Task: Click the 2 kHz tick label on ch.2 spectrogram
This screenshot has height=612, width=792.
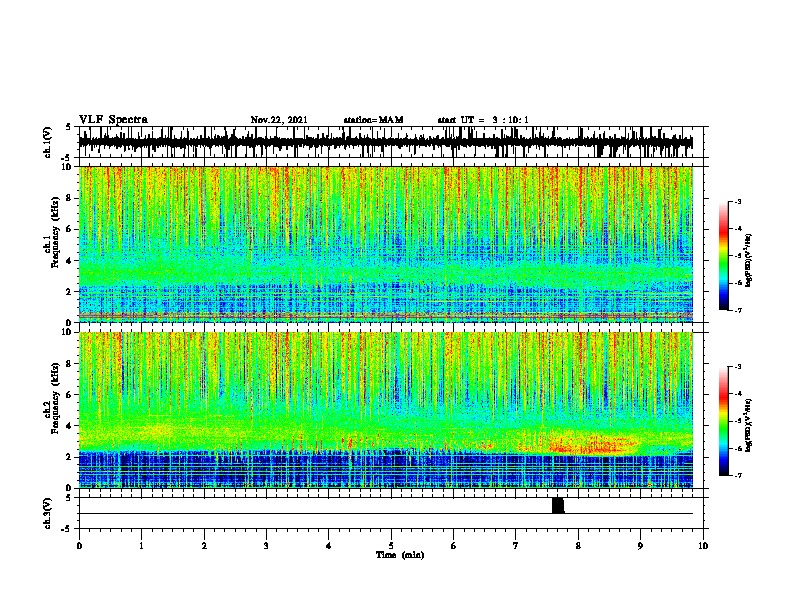Action: (x=70, y=457)
